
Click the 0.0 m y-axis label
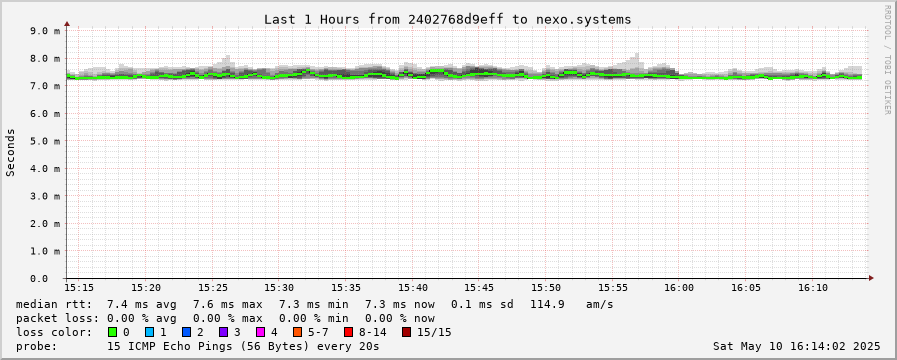click(45, 279)
